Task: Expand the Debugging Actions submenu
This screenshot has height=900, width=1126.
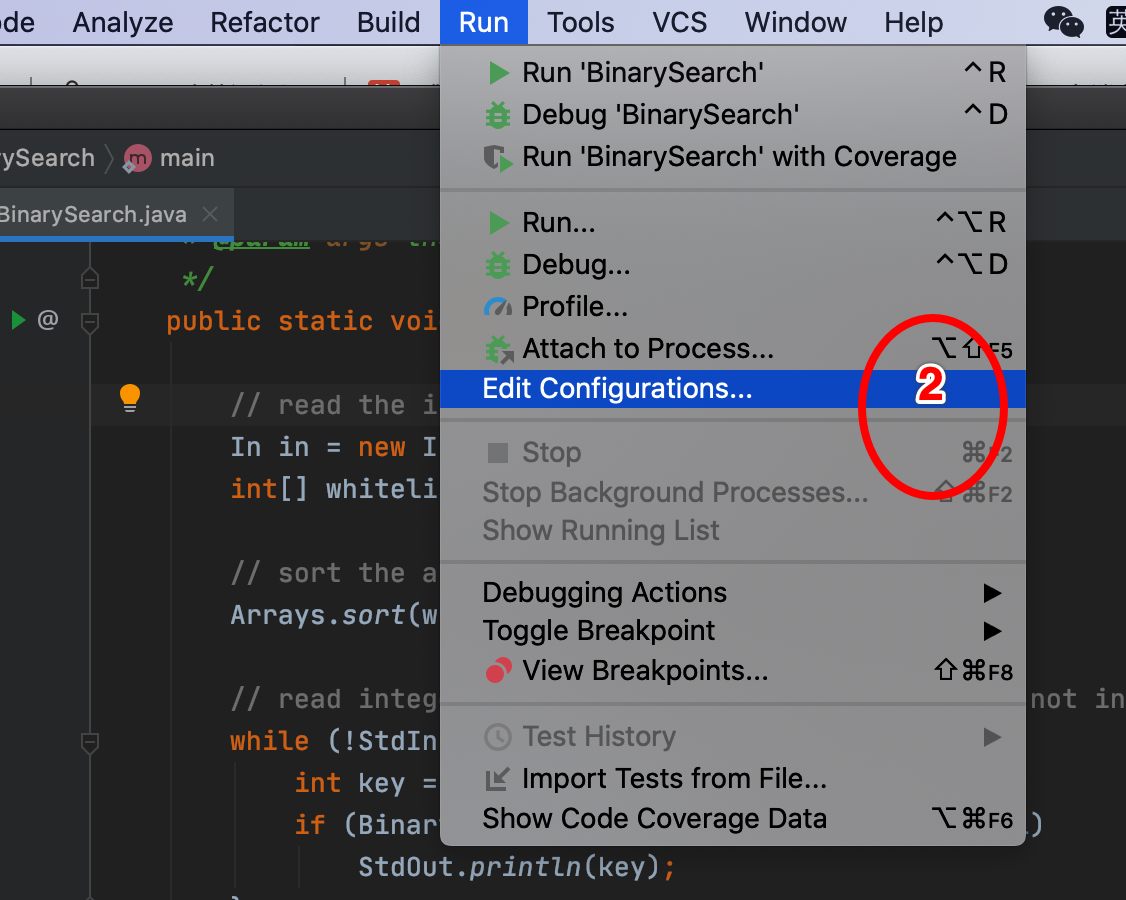Action: (604, 593)
